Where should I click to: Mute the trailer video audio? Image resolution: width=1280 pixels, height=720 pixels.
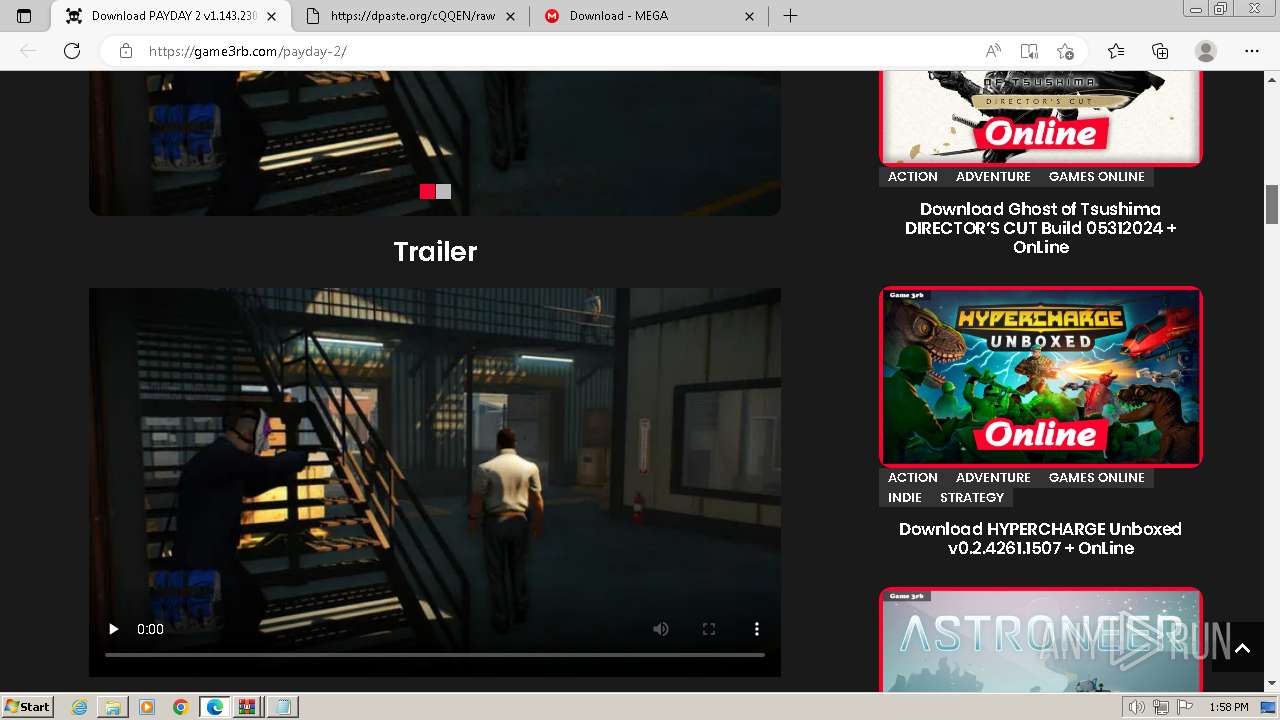661,629
